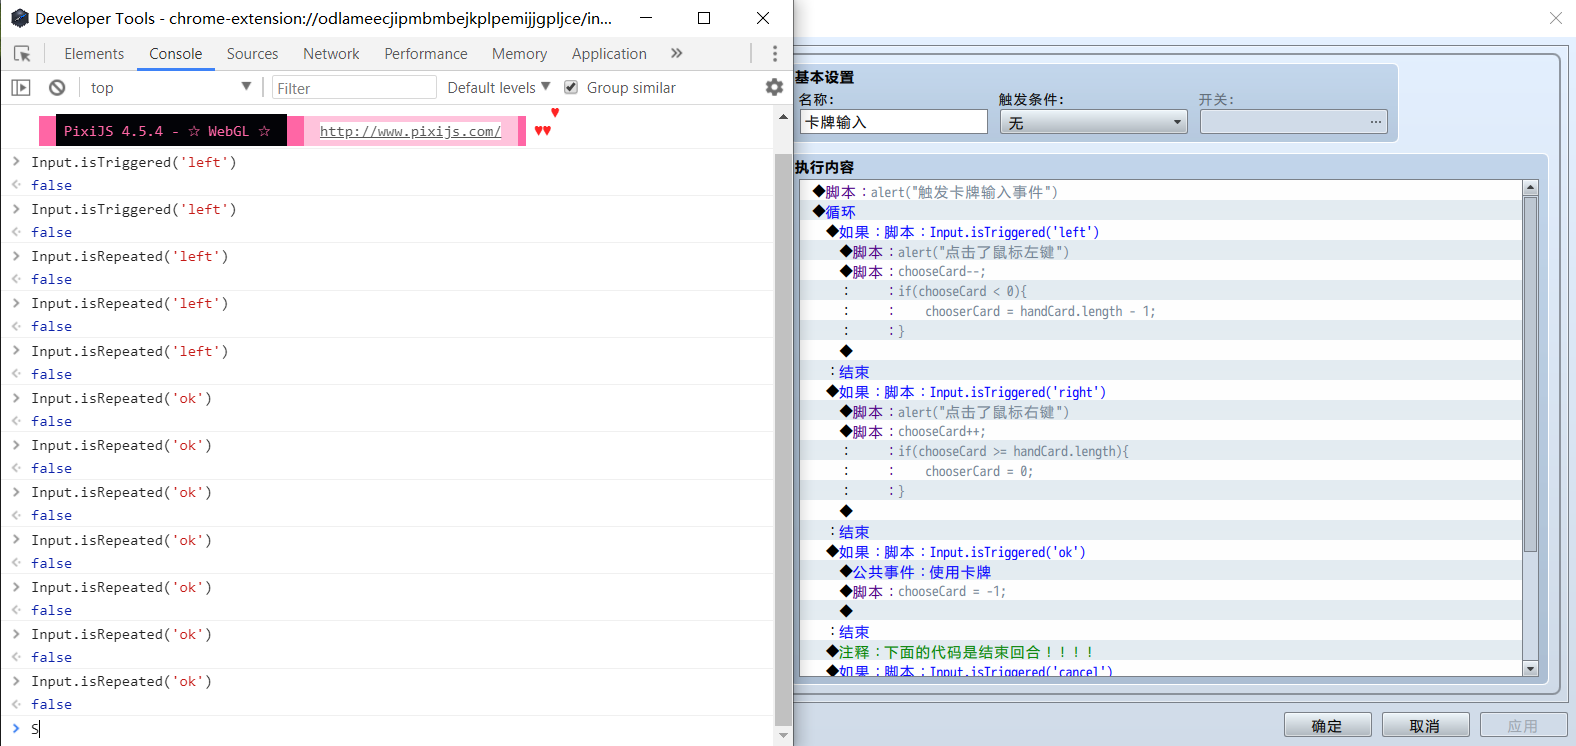This screenshot has width=1576, height=746.
Task: Switch to the Sources tab
Action: (252, 54)
